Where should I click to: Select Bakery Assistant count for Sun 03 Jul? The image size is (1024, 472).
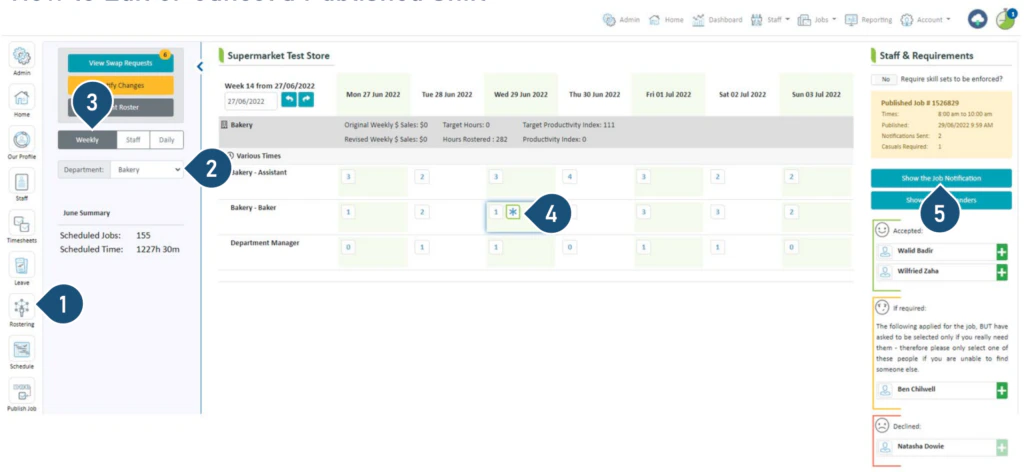click(791, 177)
